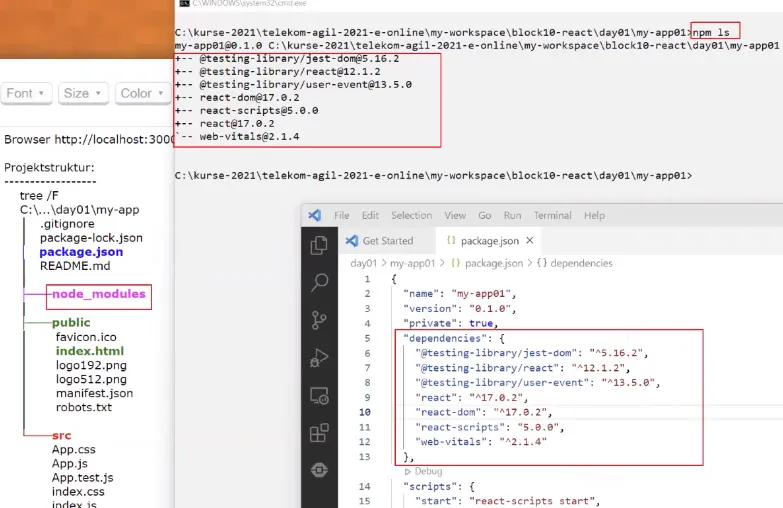Click the "react-dom" dependency line in editor
This screenshot has height=508, width=783.
(484, 412)
